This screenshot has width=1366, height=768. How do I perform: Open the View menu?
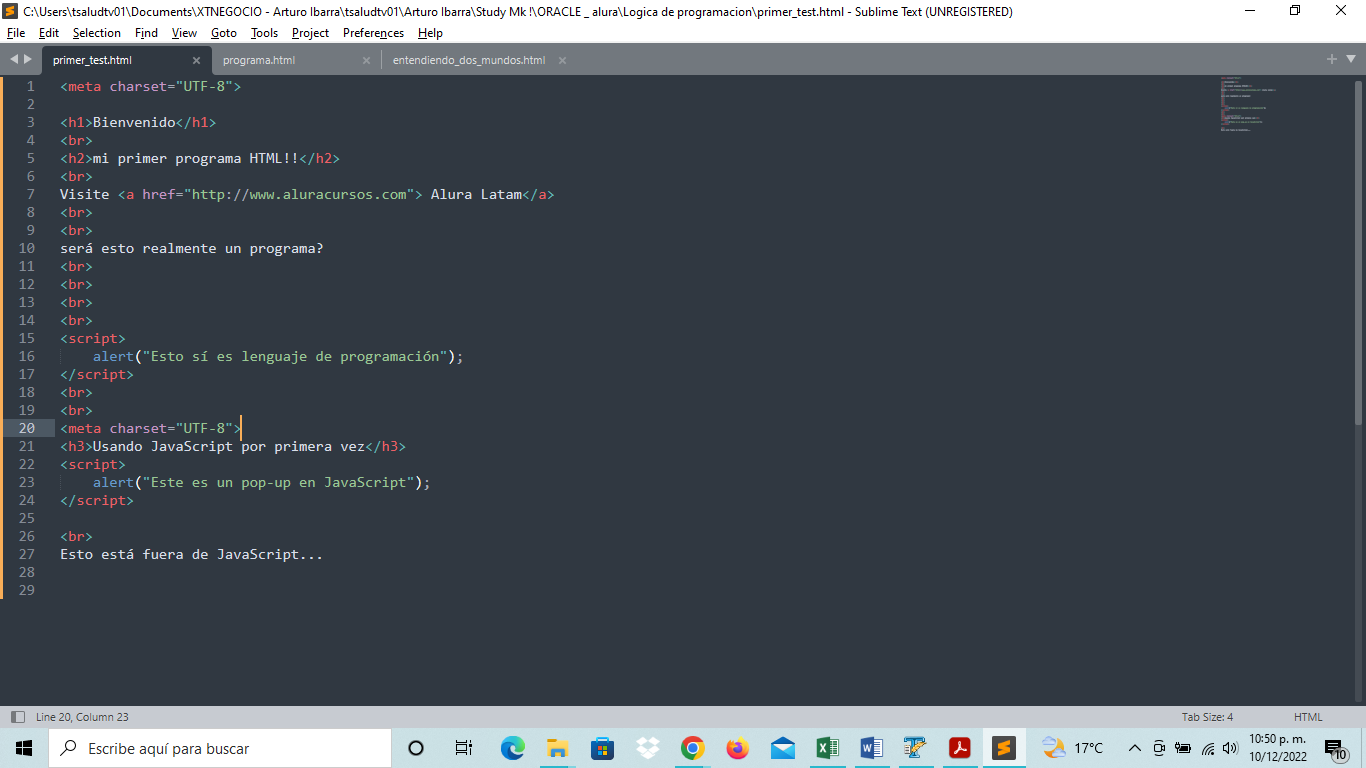coord(184,33)
